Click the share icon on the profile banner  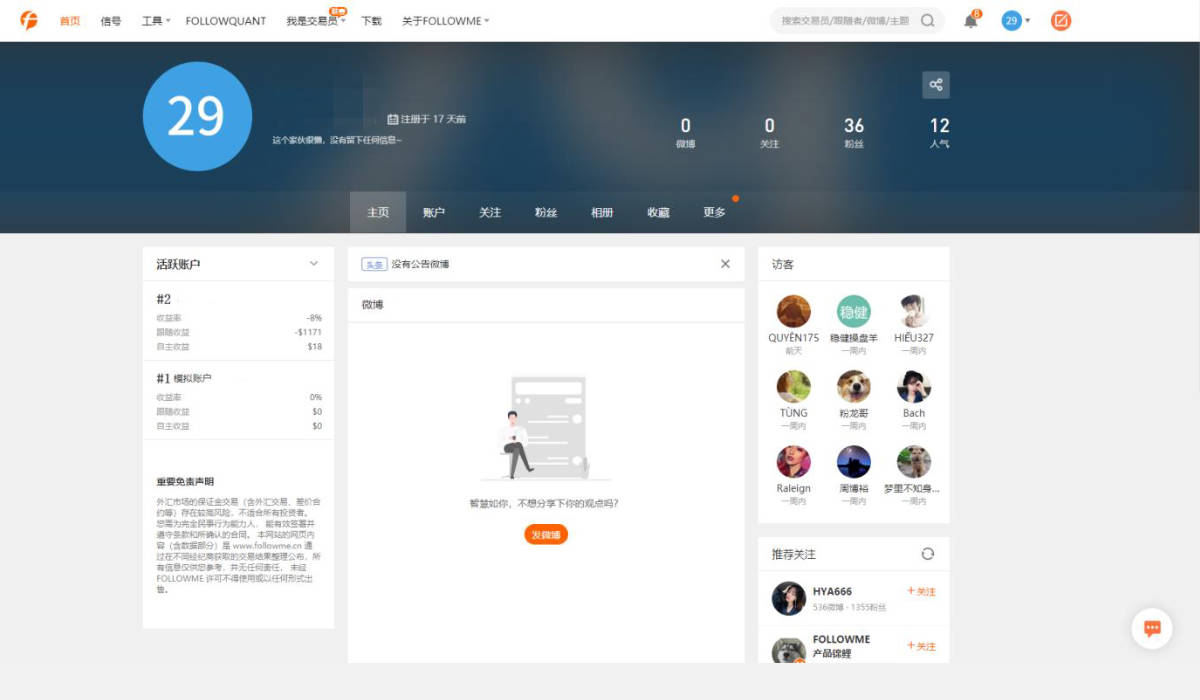pyautogui.click(x=936, y=85)
